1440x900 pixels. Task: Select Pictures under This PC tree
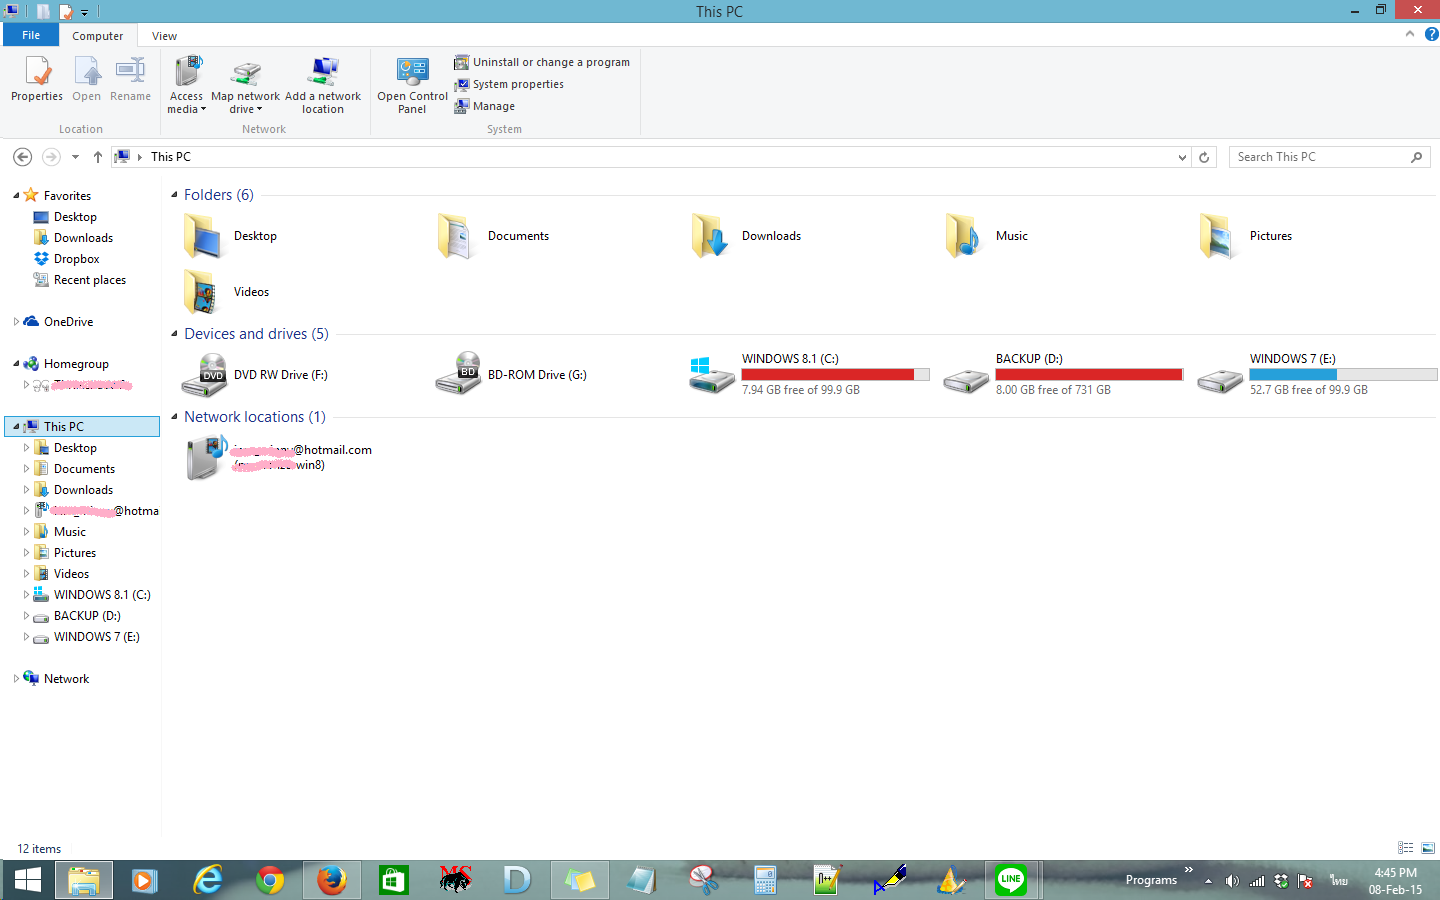point(65,553)
